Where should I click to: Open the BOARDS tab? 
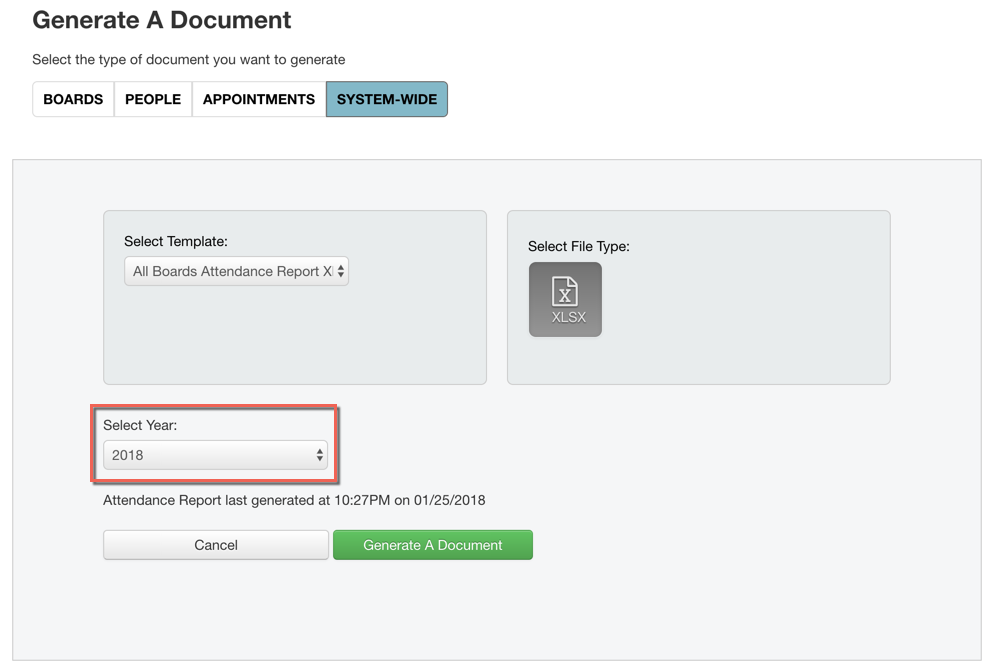point(73,99)
